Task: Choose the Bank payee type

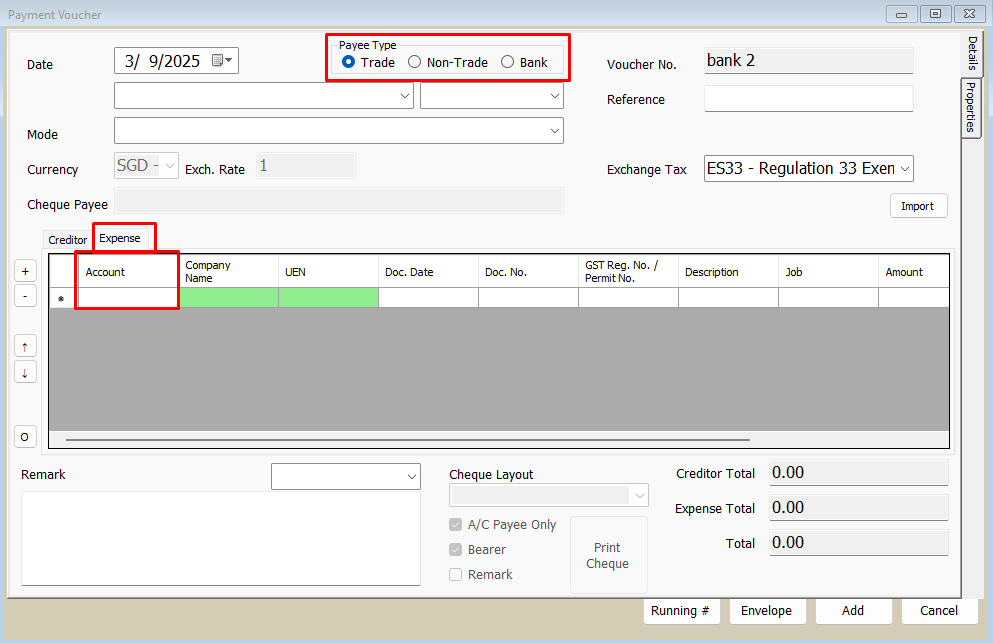Action: click(508, 62)
